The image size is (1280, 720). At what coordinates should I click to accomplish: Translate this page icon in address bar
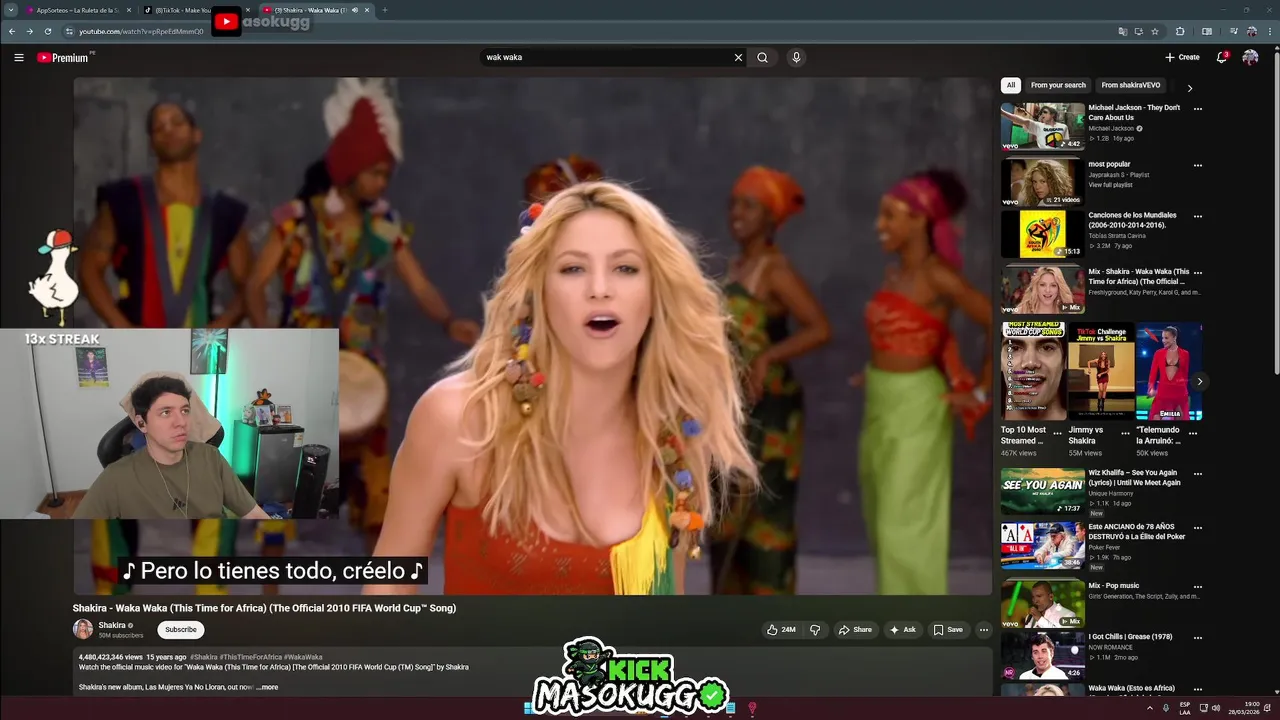1123,31
